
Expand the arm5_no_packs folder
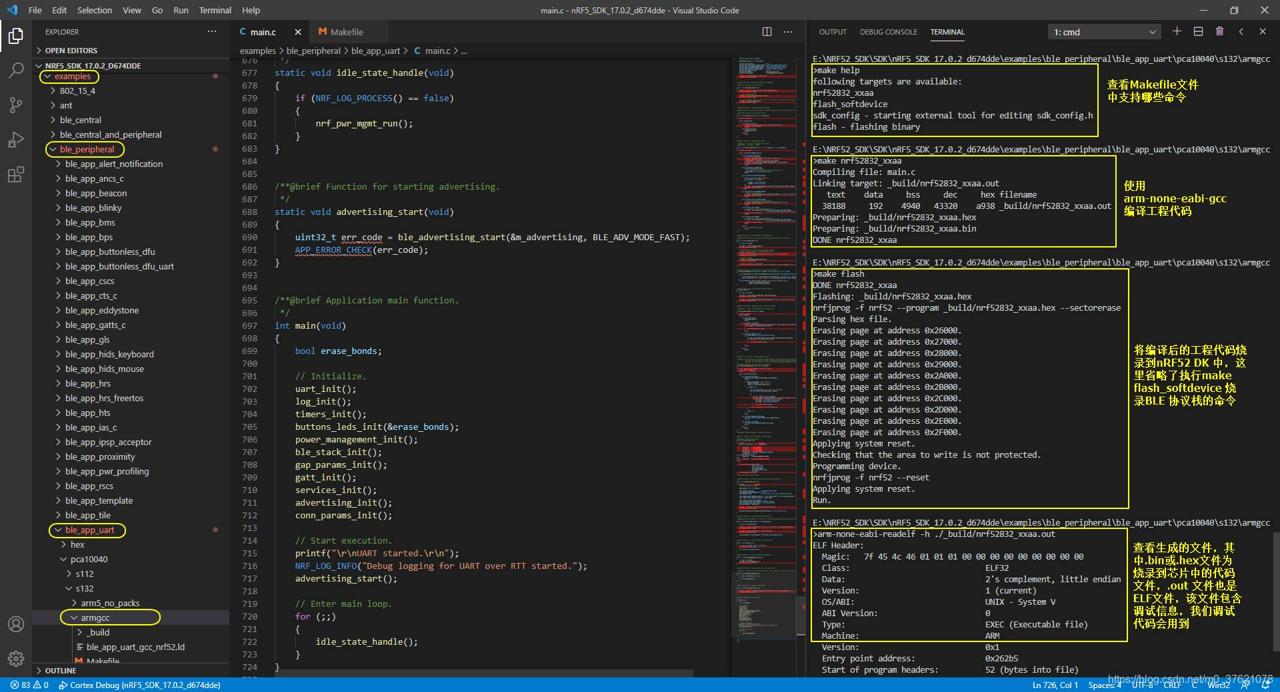pyautogui.click(x=131, y=603)
